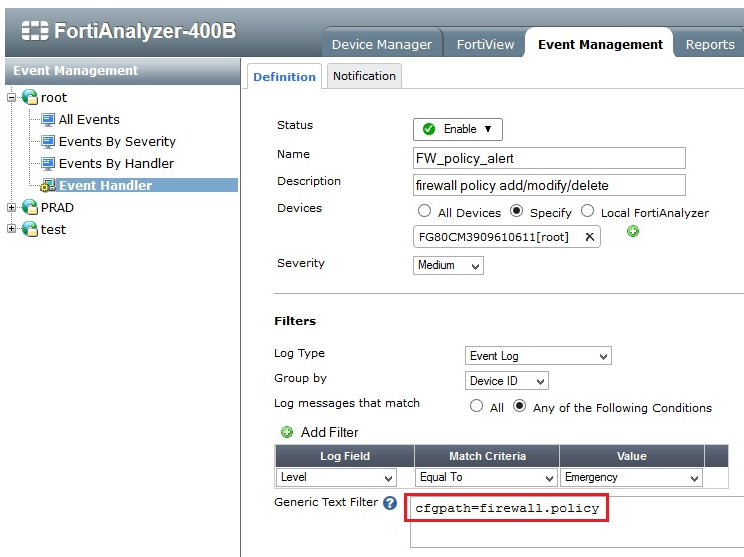The width and height of the screenshot is (744, 557).
Task: Click the Fortinet logo icon
Action: click(x=35, y=31)
